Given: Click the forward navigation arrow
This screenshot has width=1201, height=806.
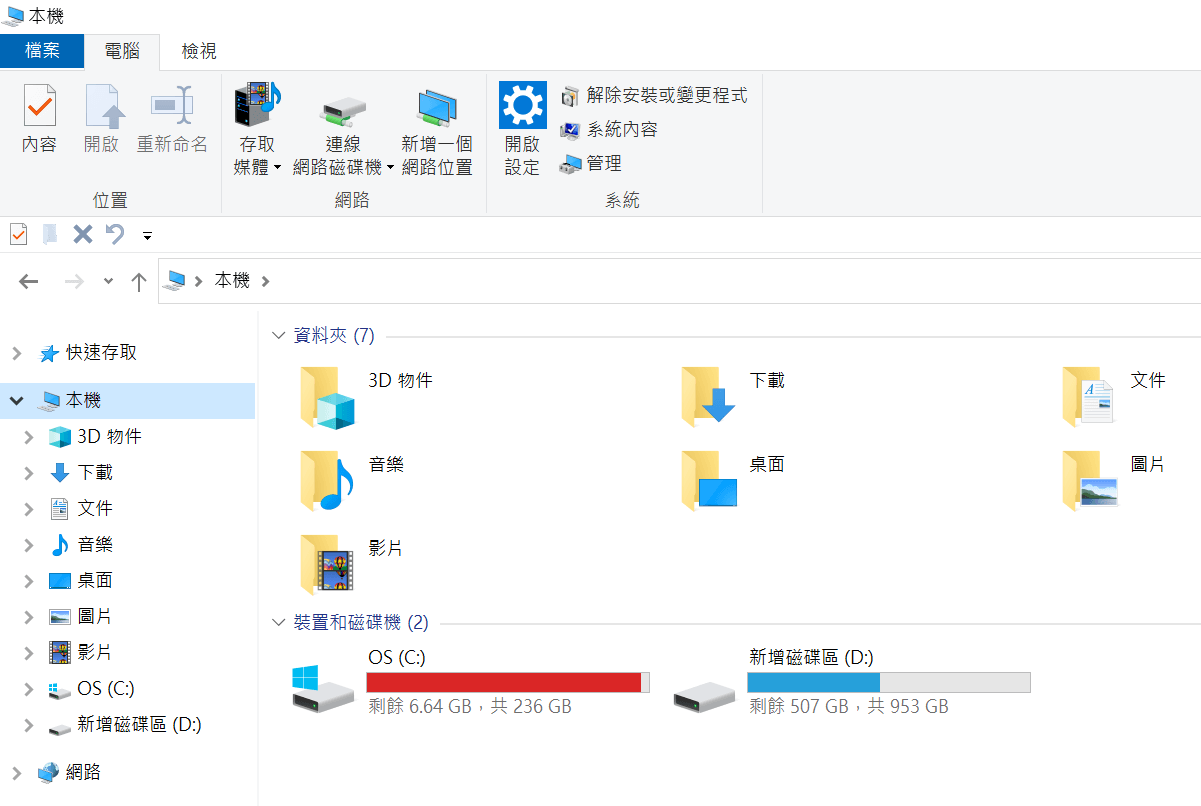Looking at the screenshot, I should [x=74, y=281].
